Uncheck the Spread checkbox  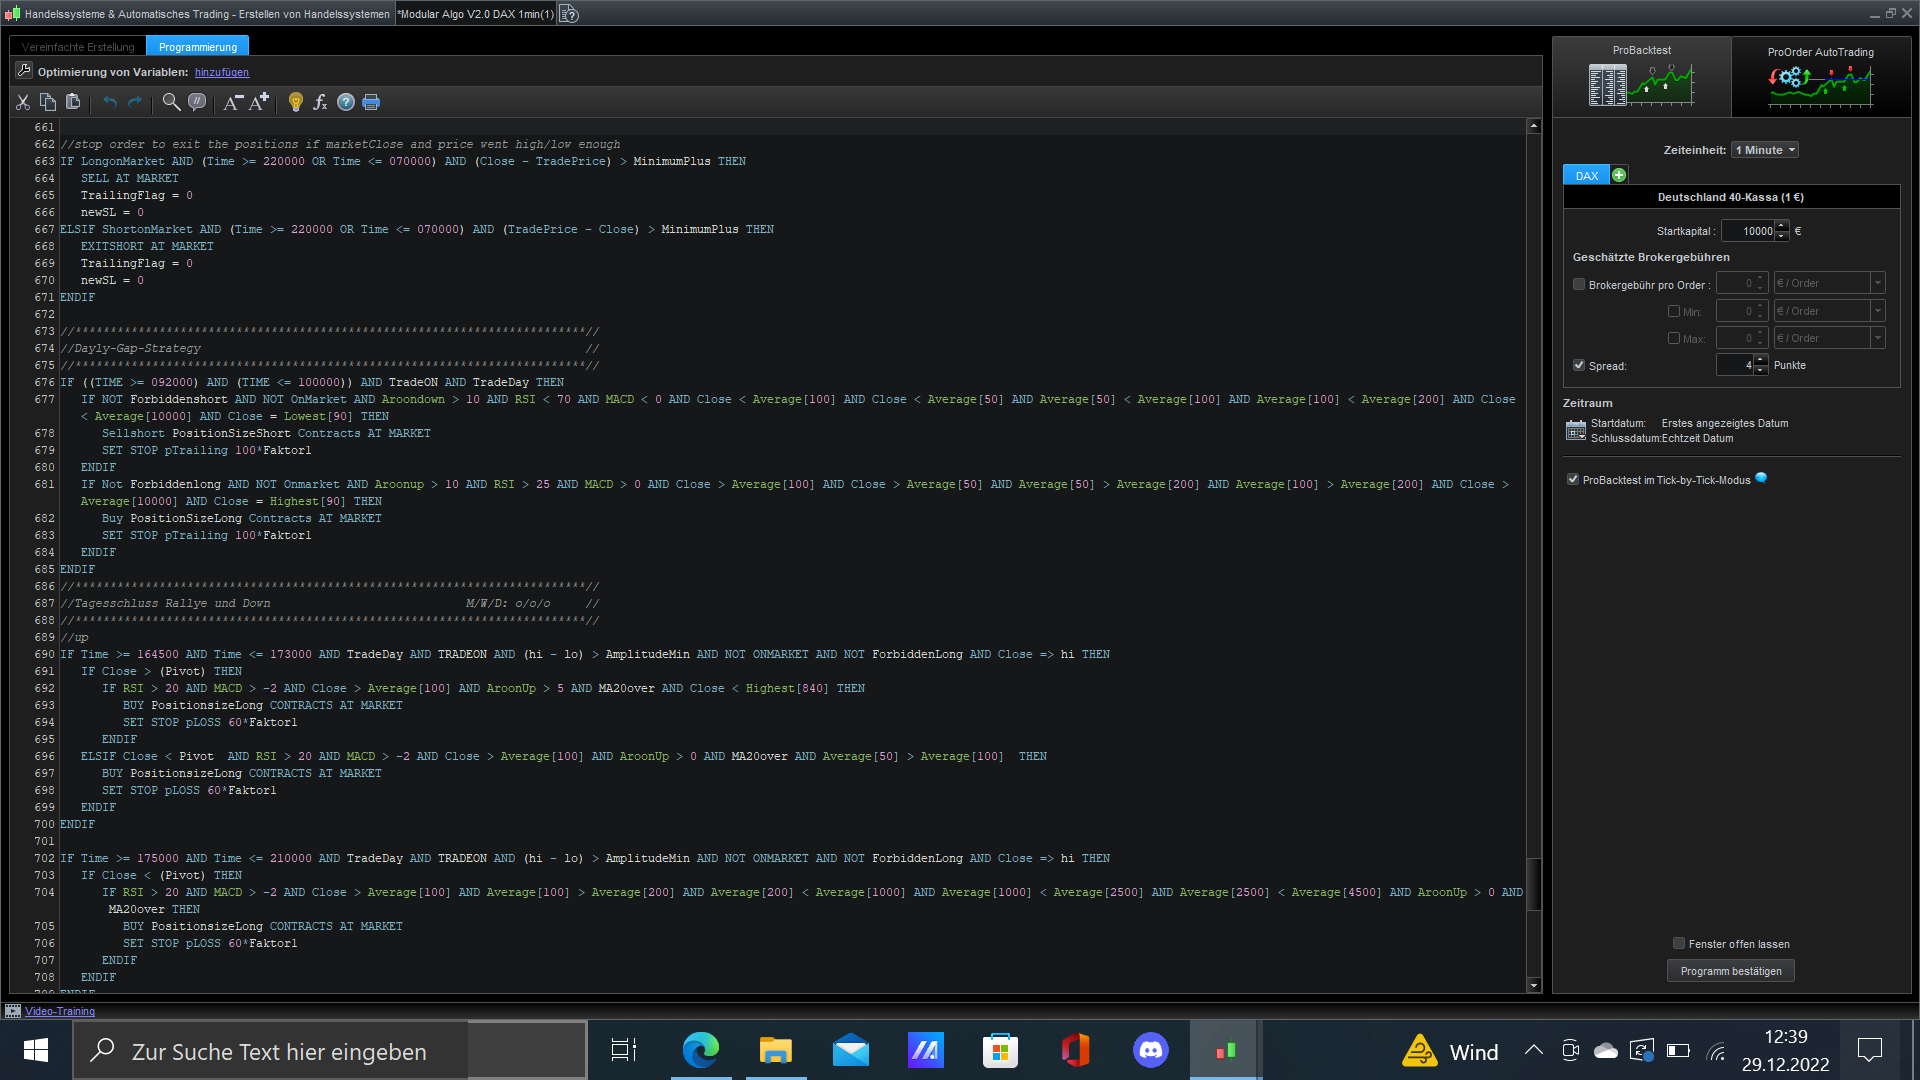pyautogui.click(x=1579, y=365)
